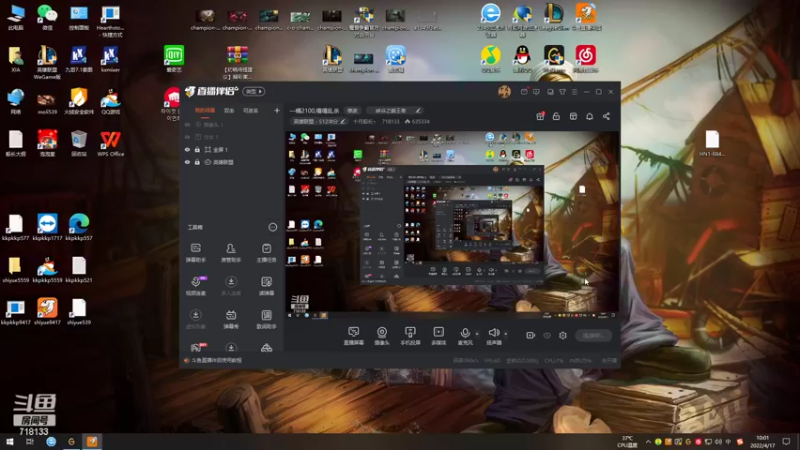The image size is (800, 450).
Task: Show hidden system tray icons chevron
Action: click(648, 441)
